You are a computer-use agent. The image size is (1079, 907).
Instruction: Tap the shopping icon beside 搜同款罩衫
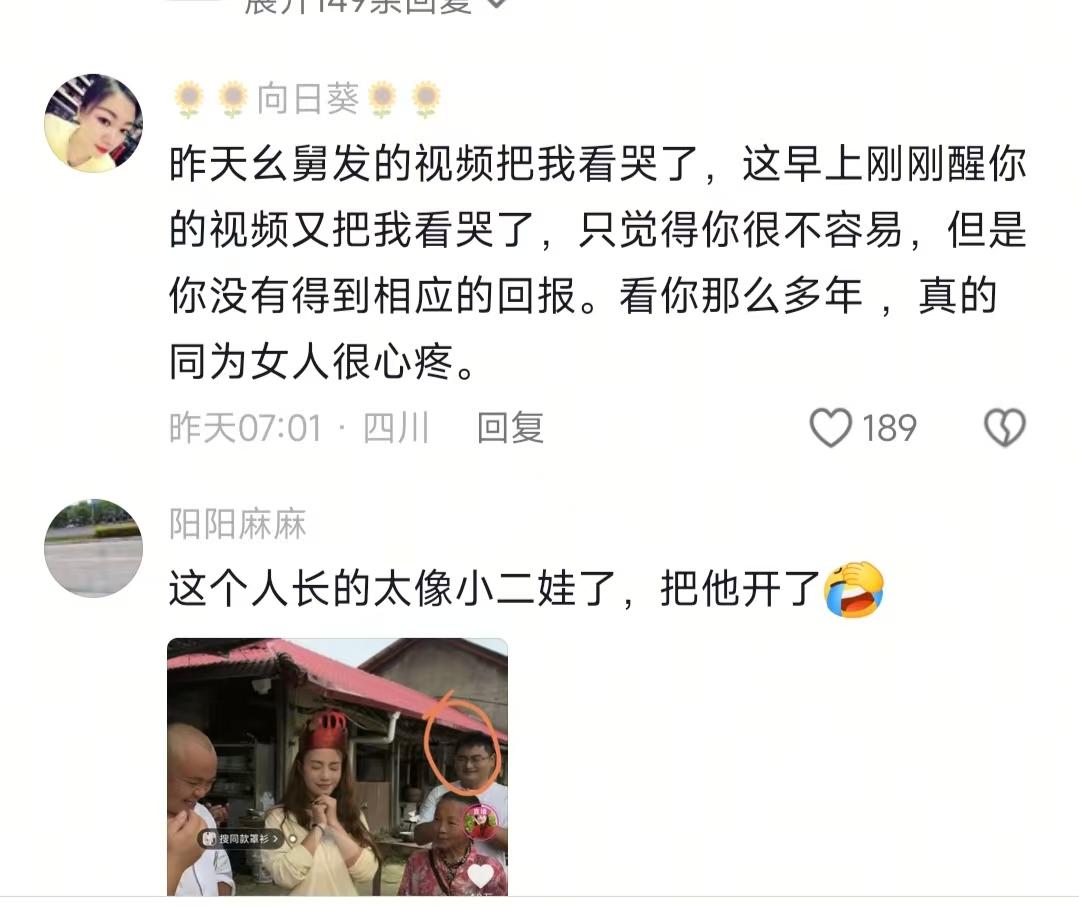[209, 838]
